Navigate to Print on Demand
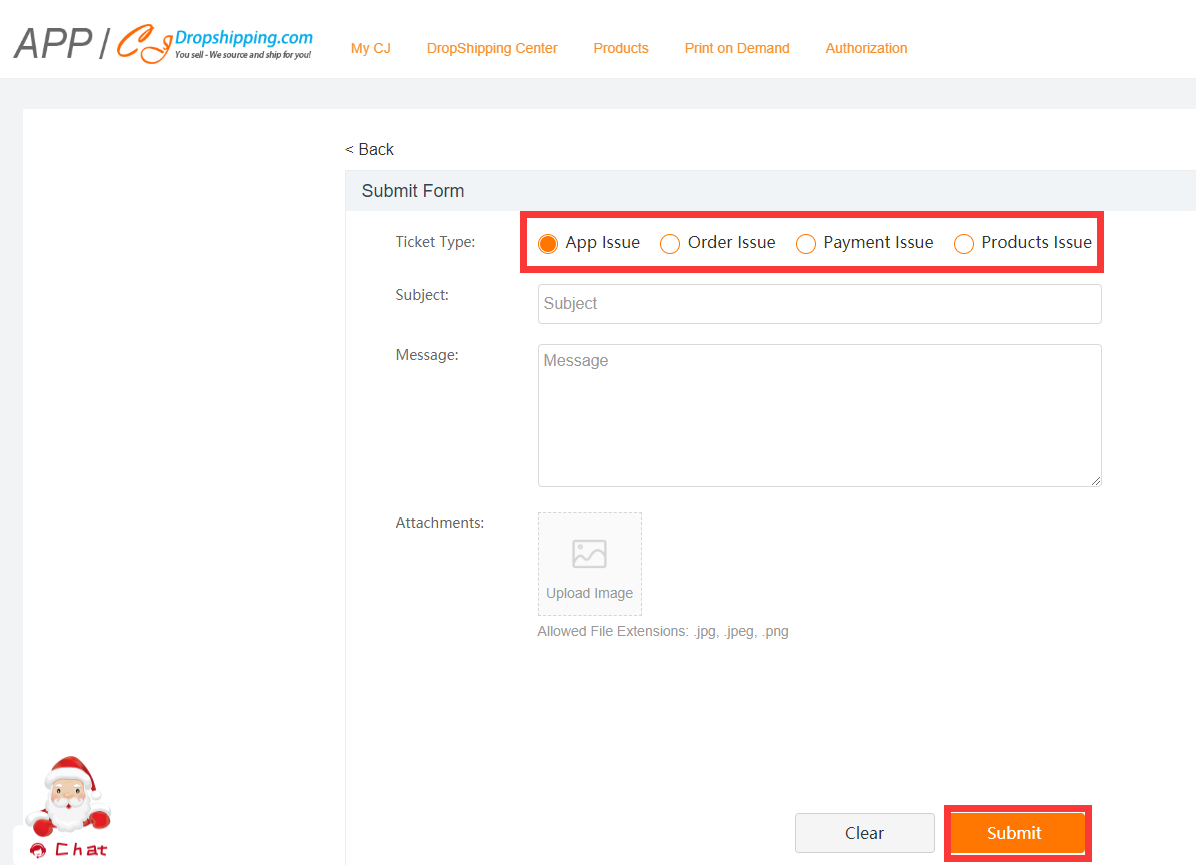Image resolution: width=1196 pixels, height=865 pixels. 737,48
